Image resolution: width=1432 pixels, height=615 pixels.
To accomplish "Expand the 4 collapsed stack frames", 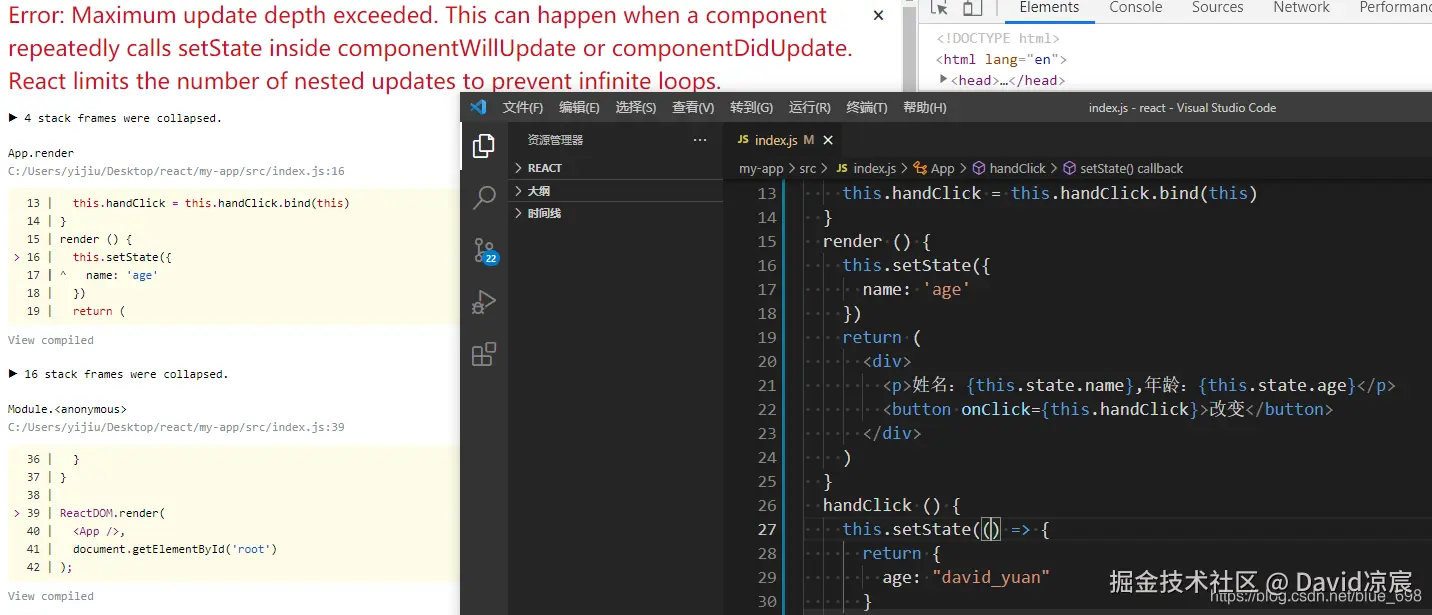I will [114, 118].
